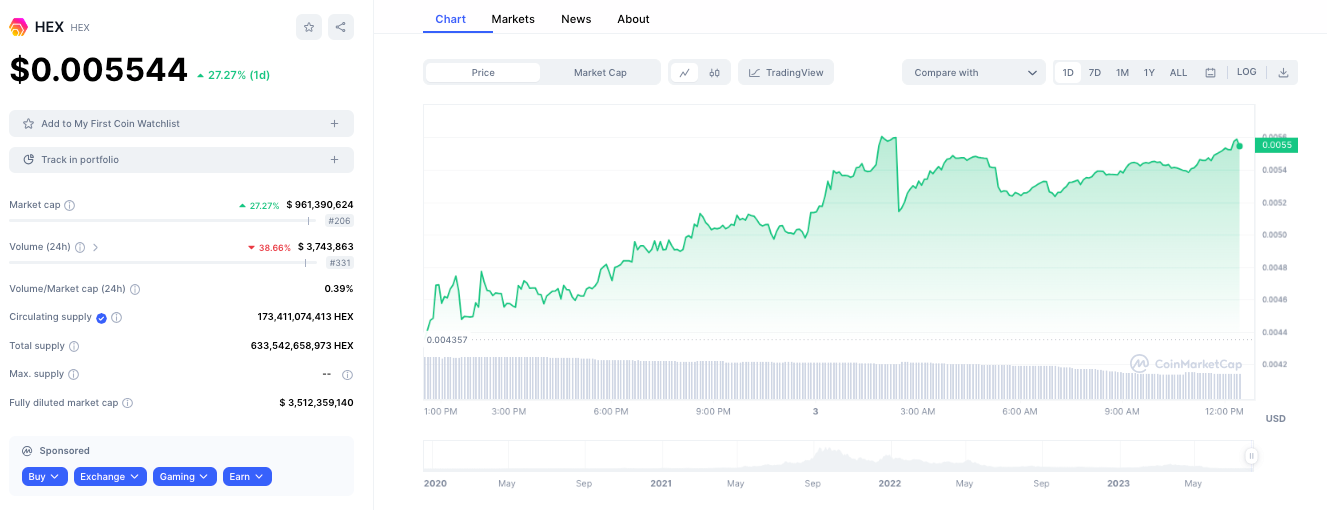Open info icon beside Max. supply value

(x=347, y=375)
